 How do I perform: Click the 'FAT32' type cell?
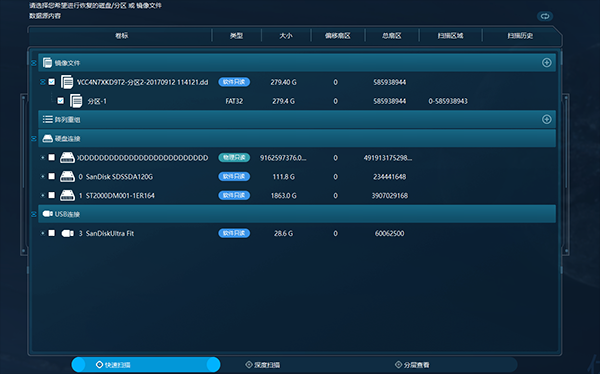point(234,101)
